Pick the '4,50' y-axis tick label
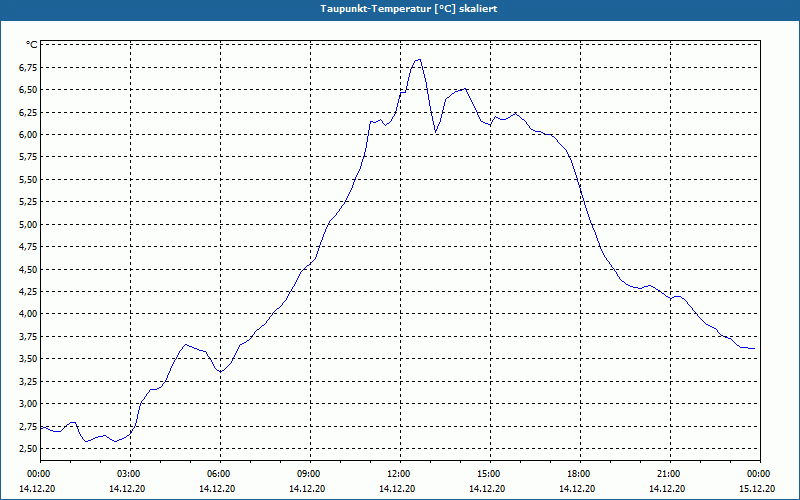Screen dimensions: 800x500 pyautogui.click(x=29, y=269)
